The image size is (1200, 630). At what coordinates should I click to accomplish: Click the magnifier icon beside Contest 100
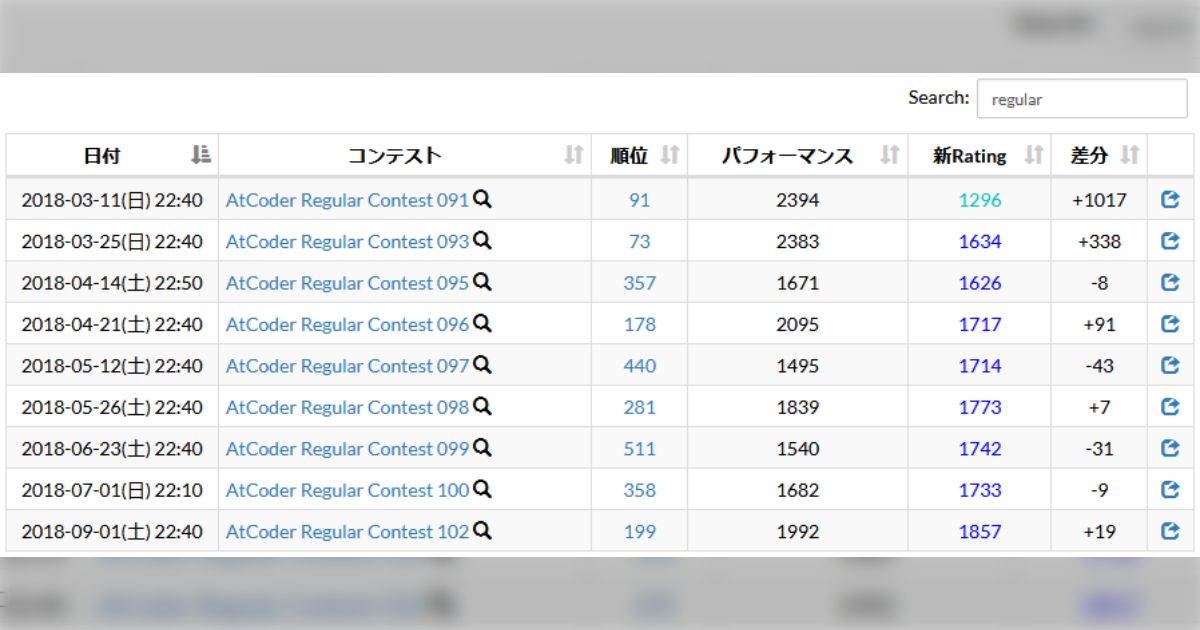482,489
